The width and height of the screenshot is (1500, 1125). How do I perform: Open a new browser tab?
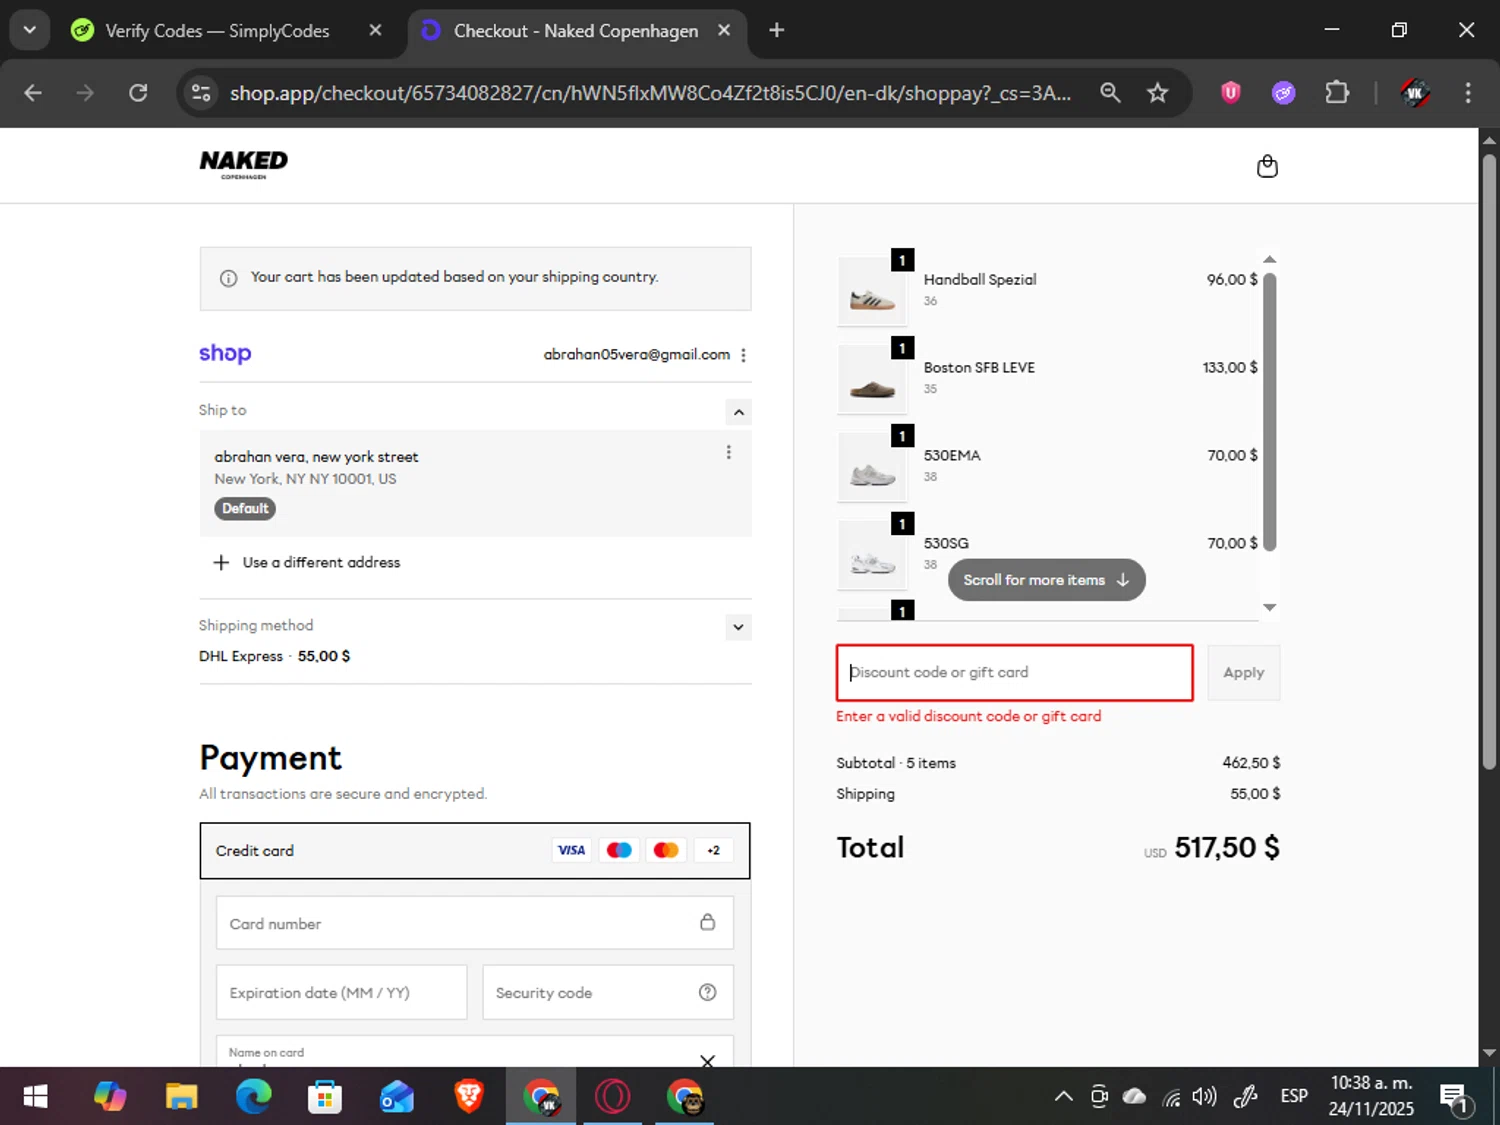pyautogui.click(x=777, y=30)
